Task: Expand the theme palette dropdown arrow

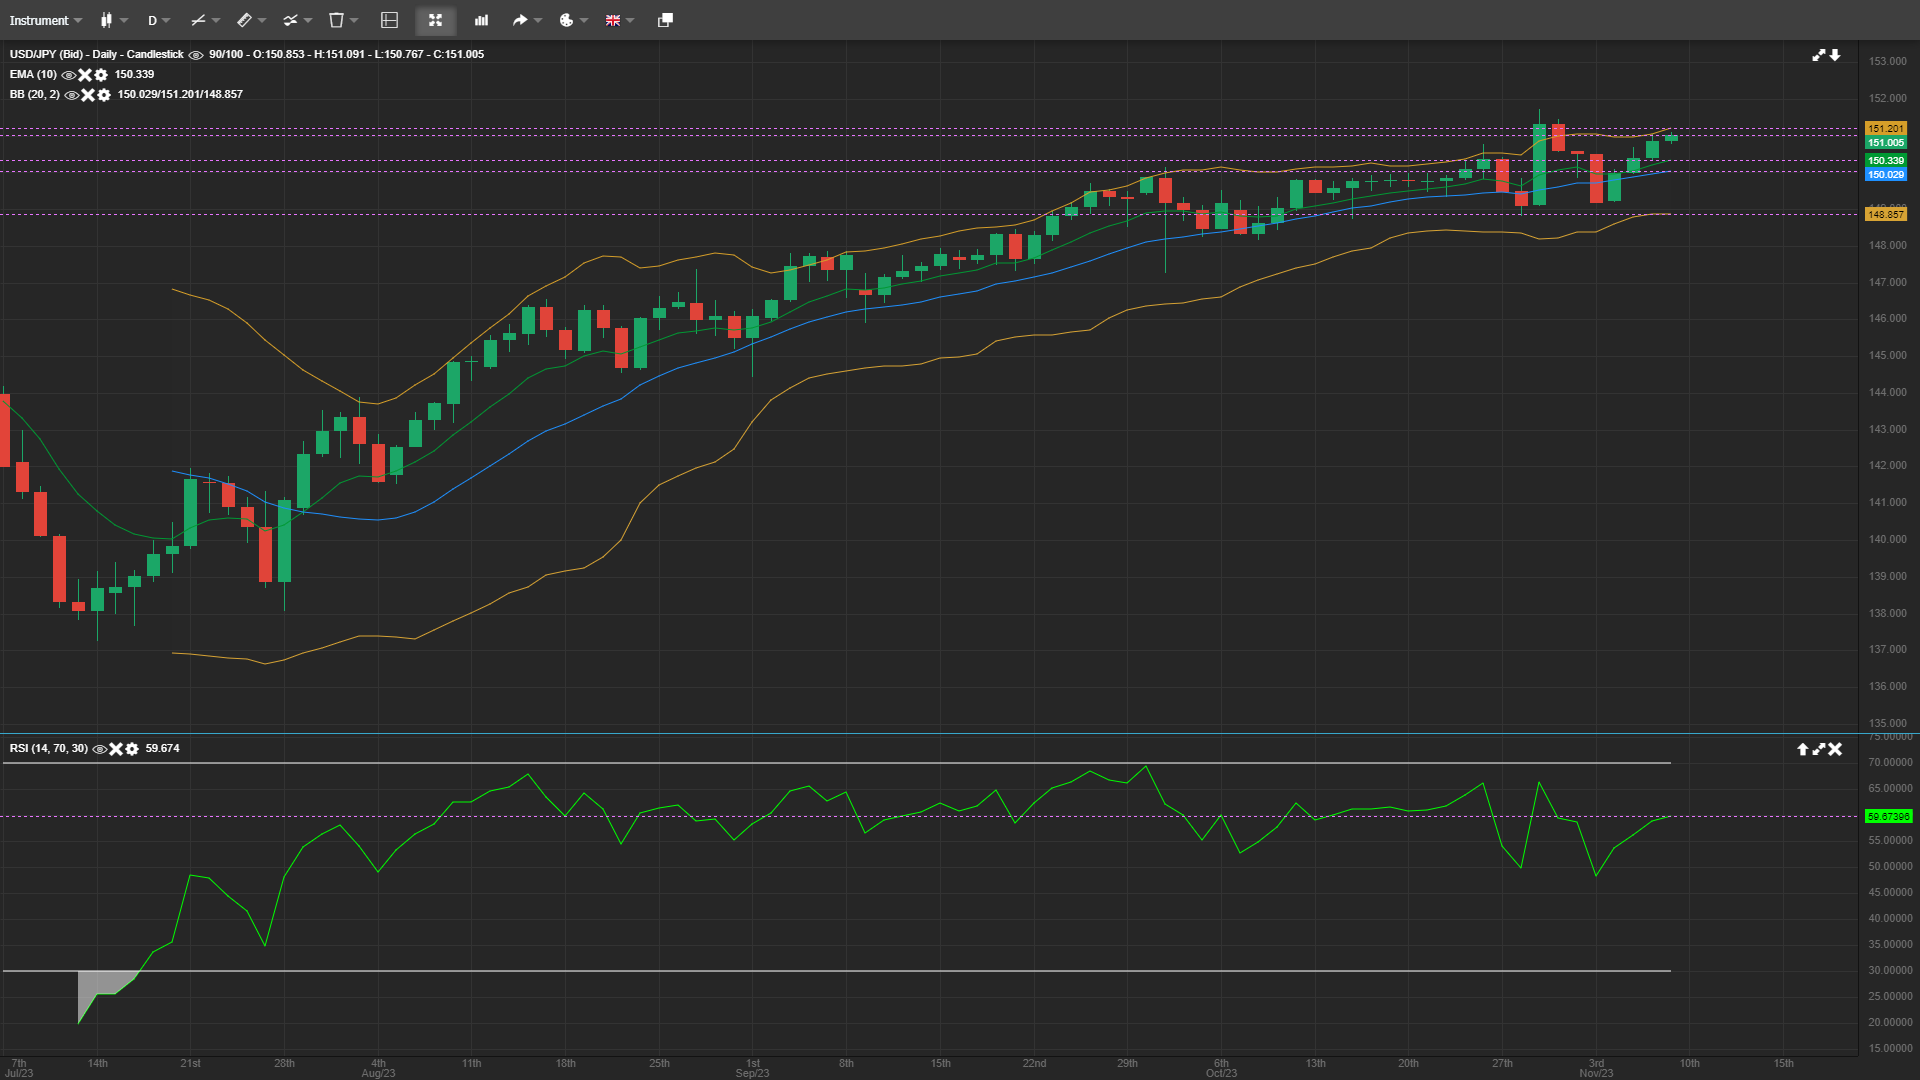Action: 584,20
